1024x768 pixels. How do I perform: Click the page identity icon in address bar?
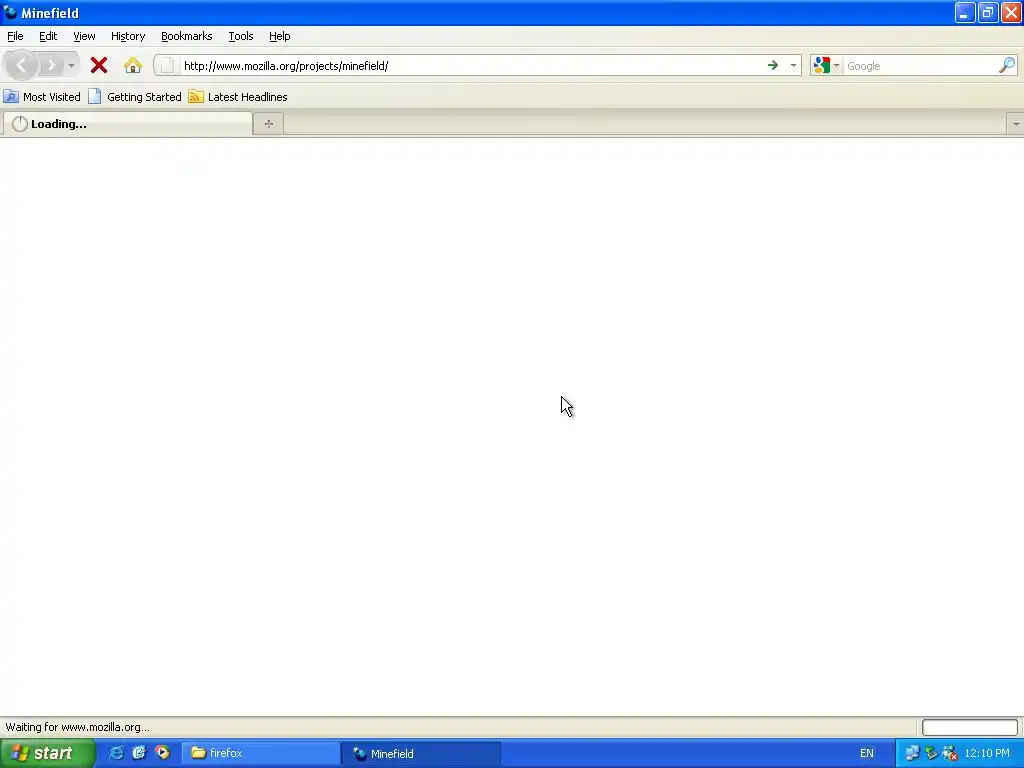point(168,65)
